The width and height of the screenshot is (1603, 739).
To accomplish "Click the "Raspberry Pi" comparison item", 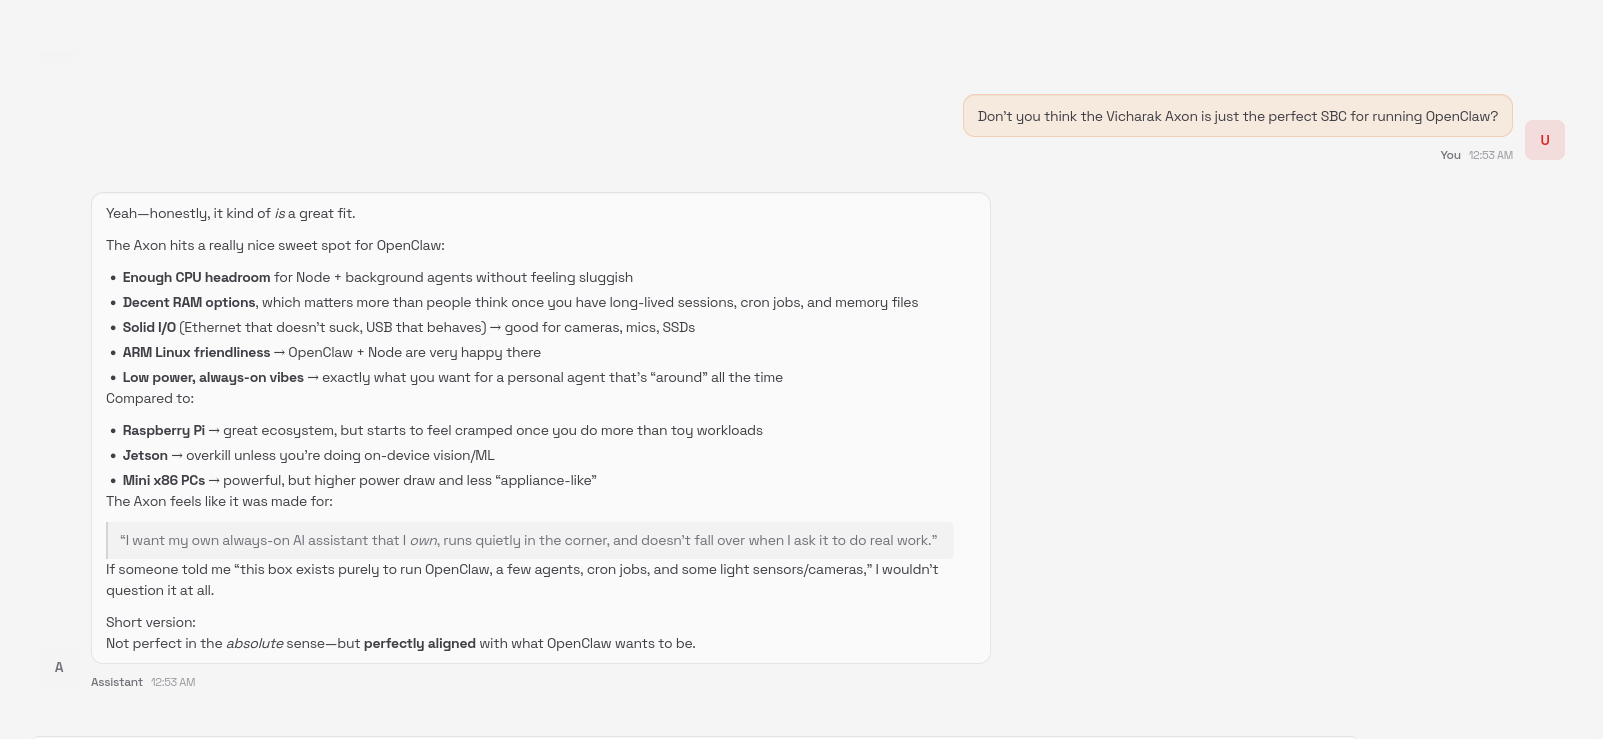I will (164, 430).
